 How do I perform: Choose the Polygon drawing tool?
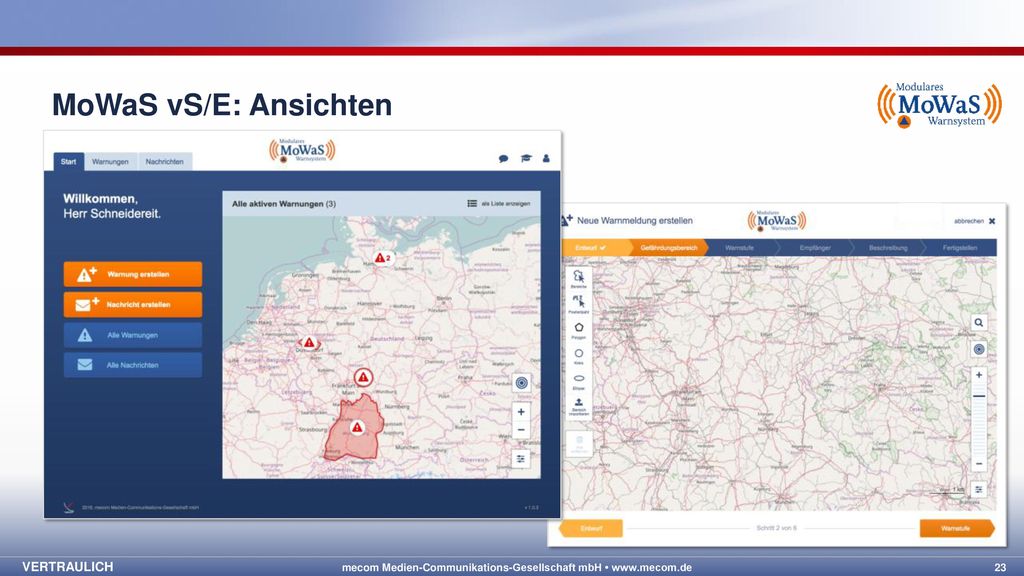click(579, 330)
